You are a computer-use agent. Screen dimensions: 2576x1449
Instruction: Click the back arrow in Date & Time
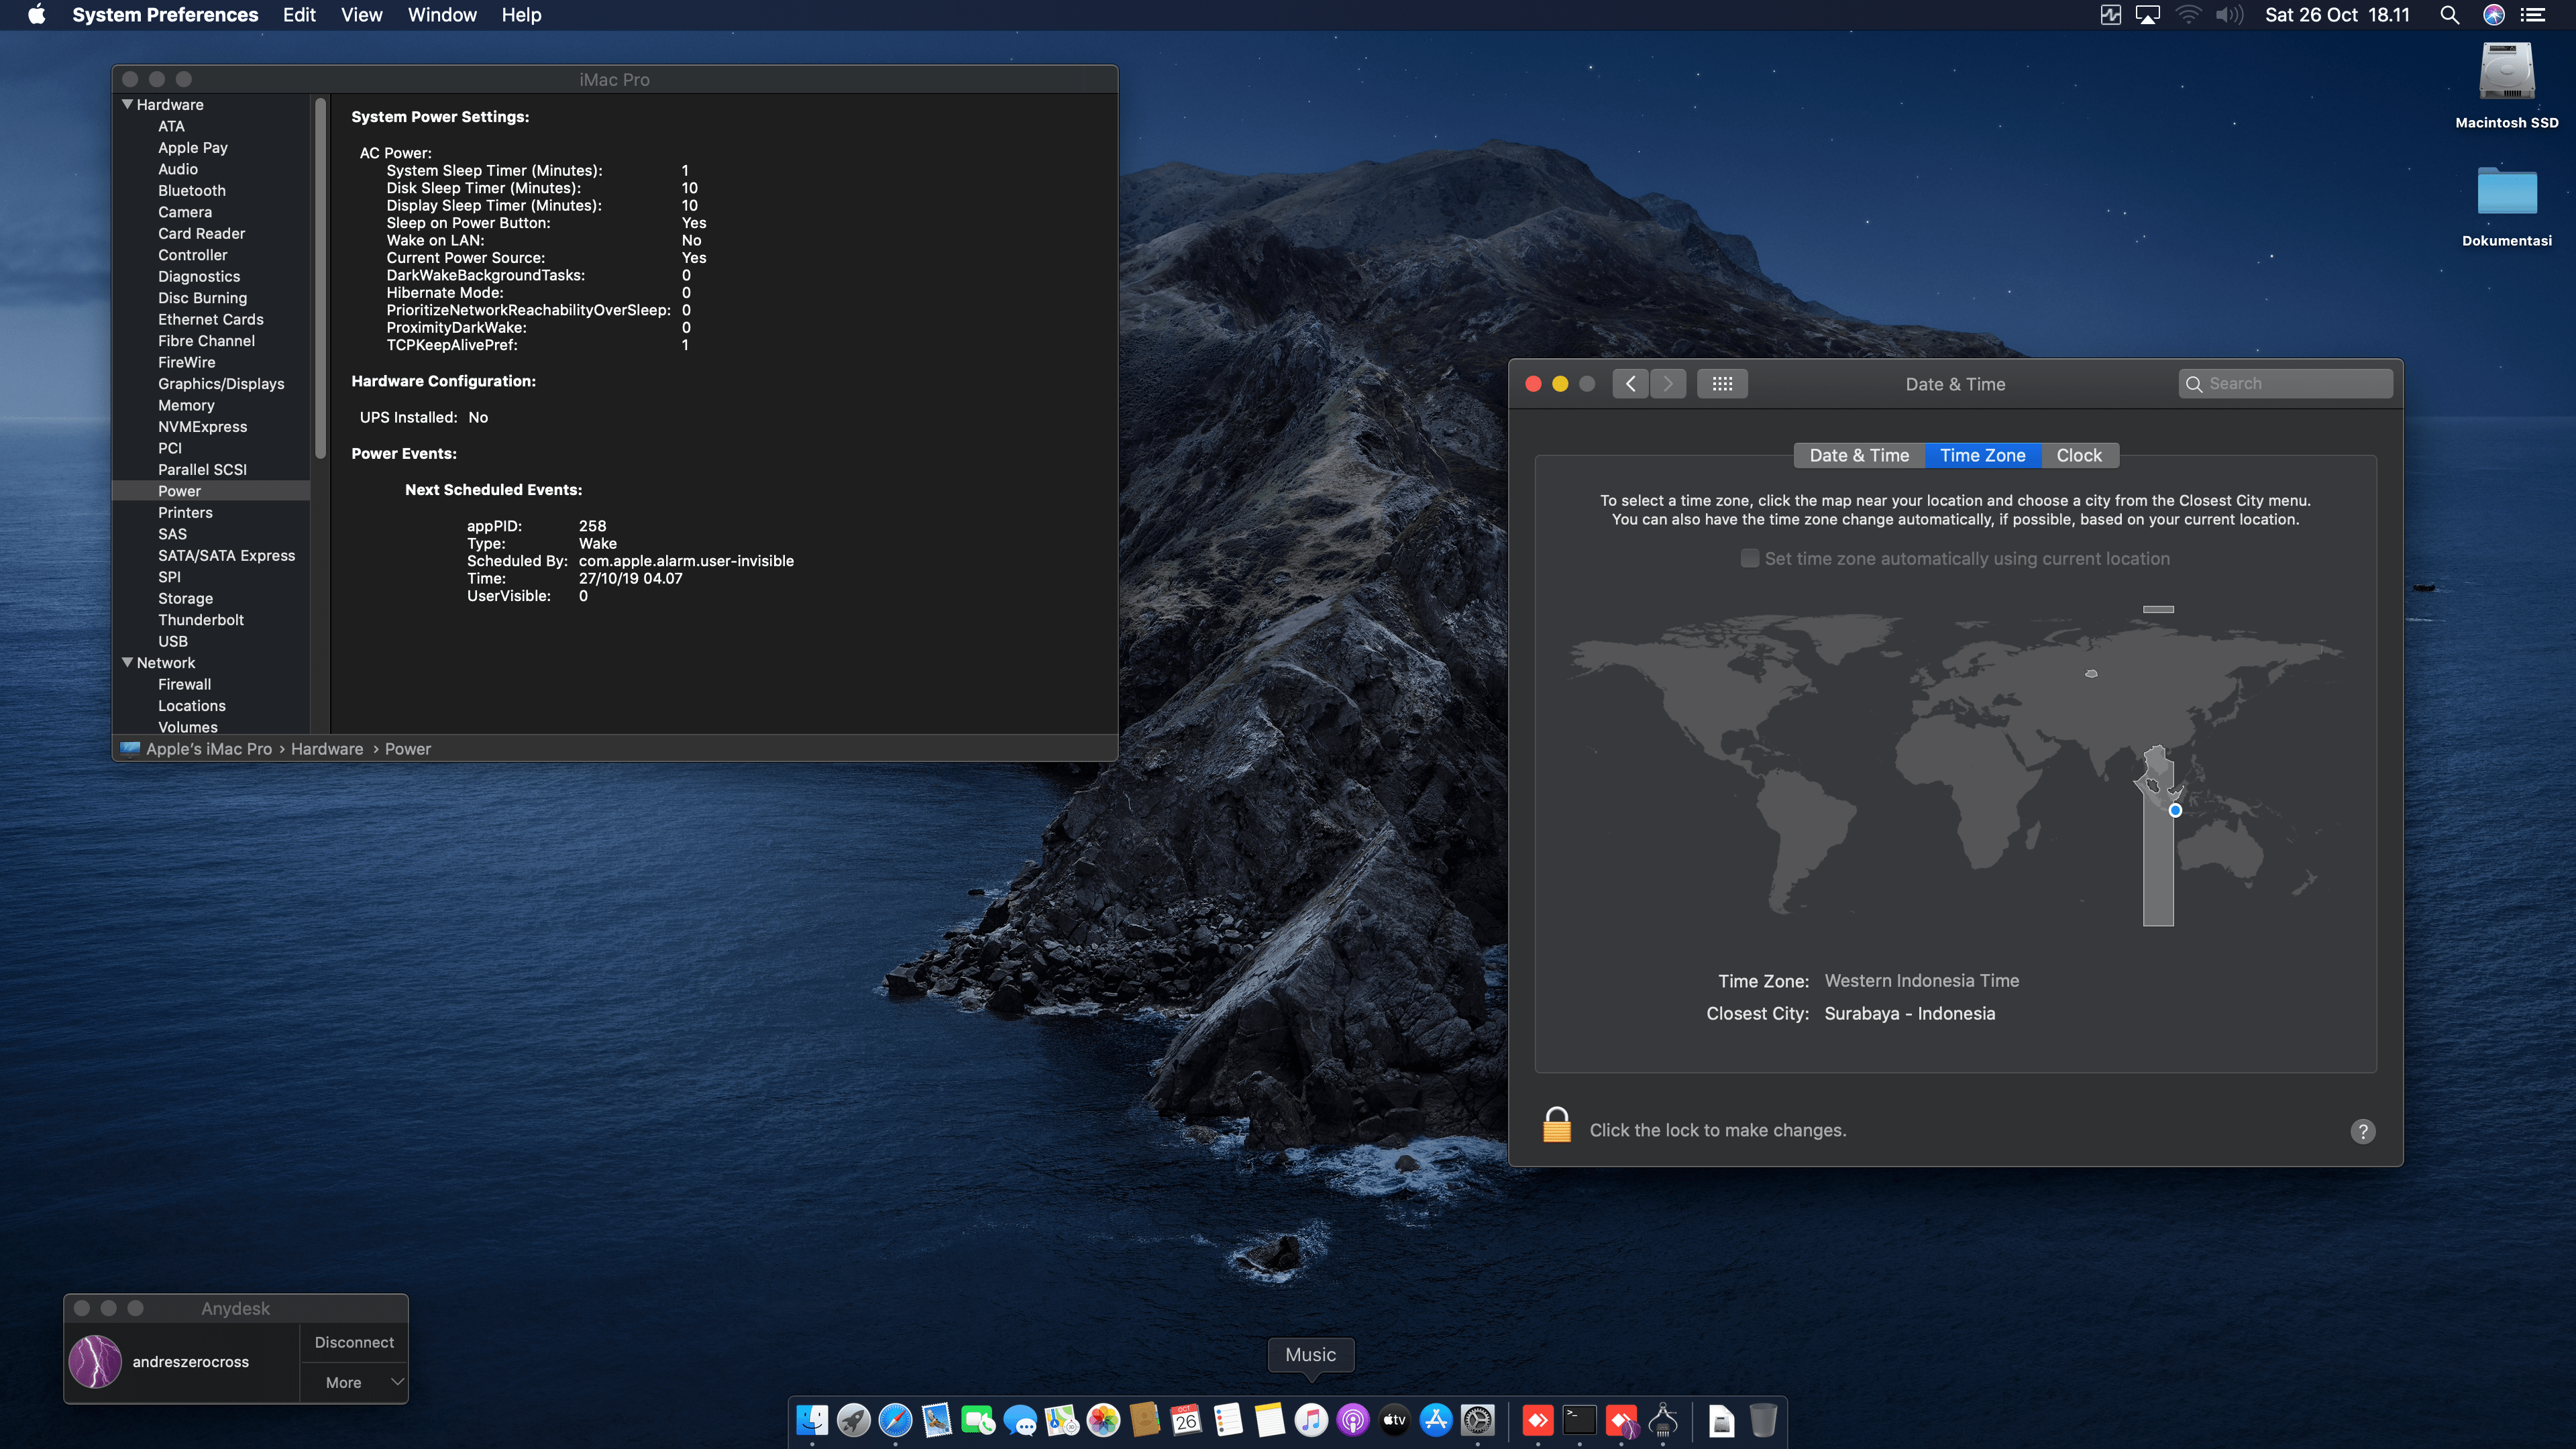click(x=1630, y=384)
